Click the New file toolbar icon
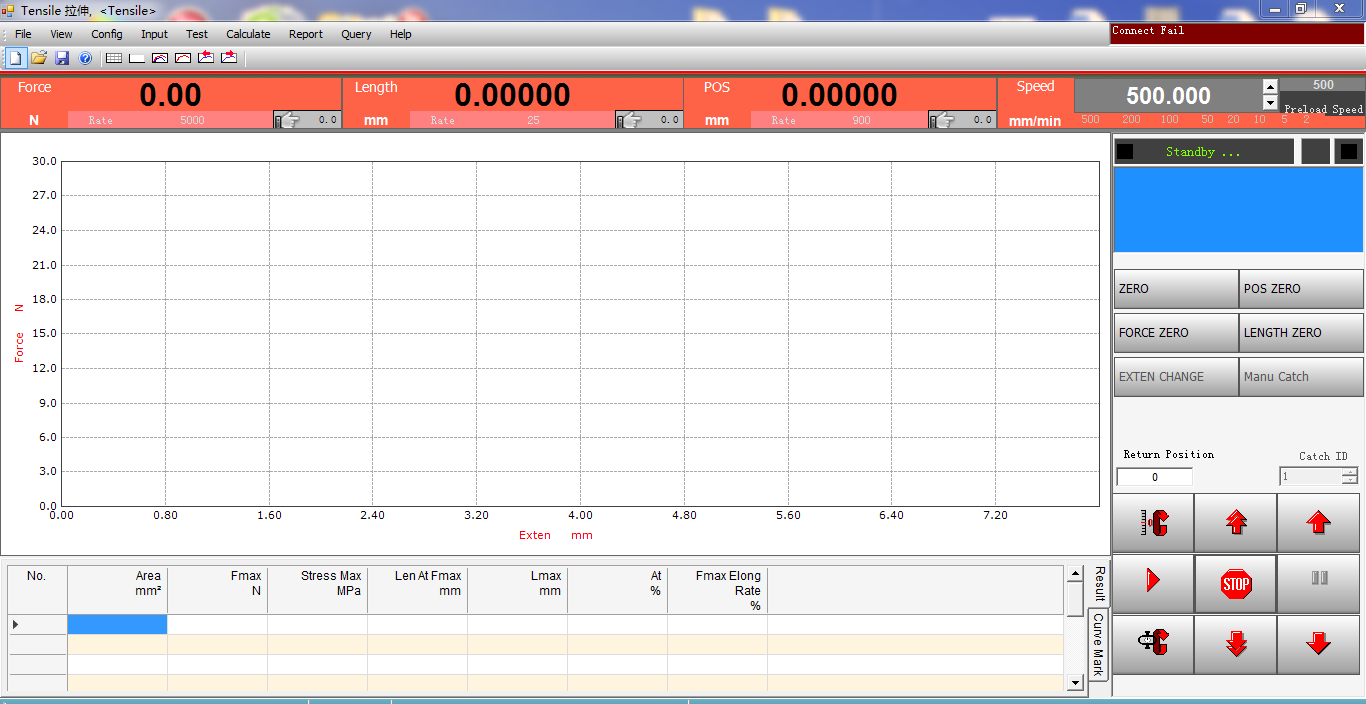 coord(16,58)
